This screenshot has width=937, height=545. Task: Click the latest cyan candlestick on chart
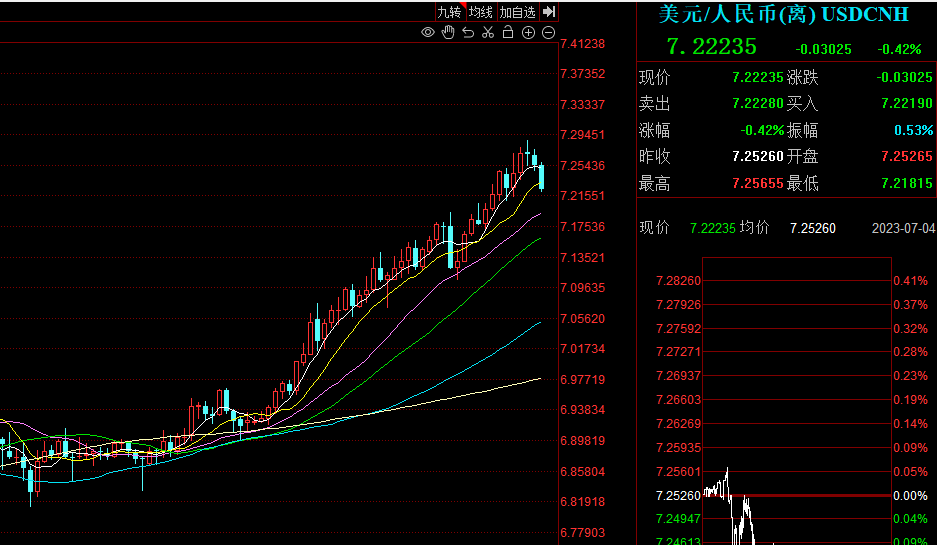tap(541, 177)
